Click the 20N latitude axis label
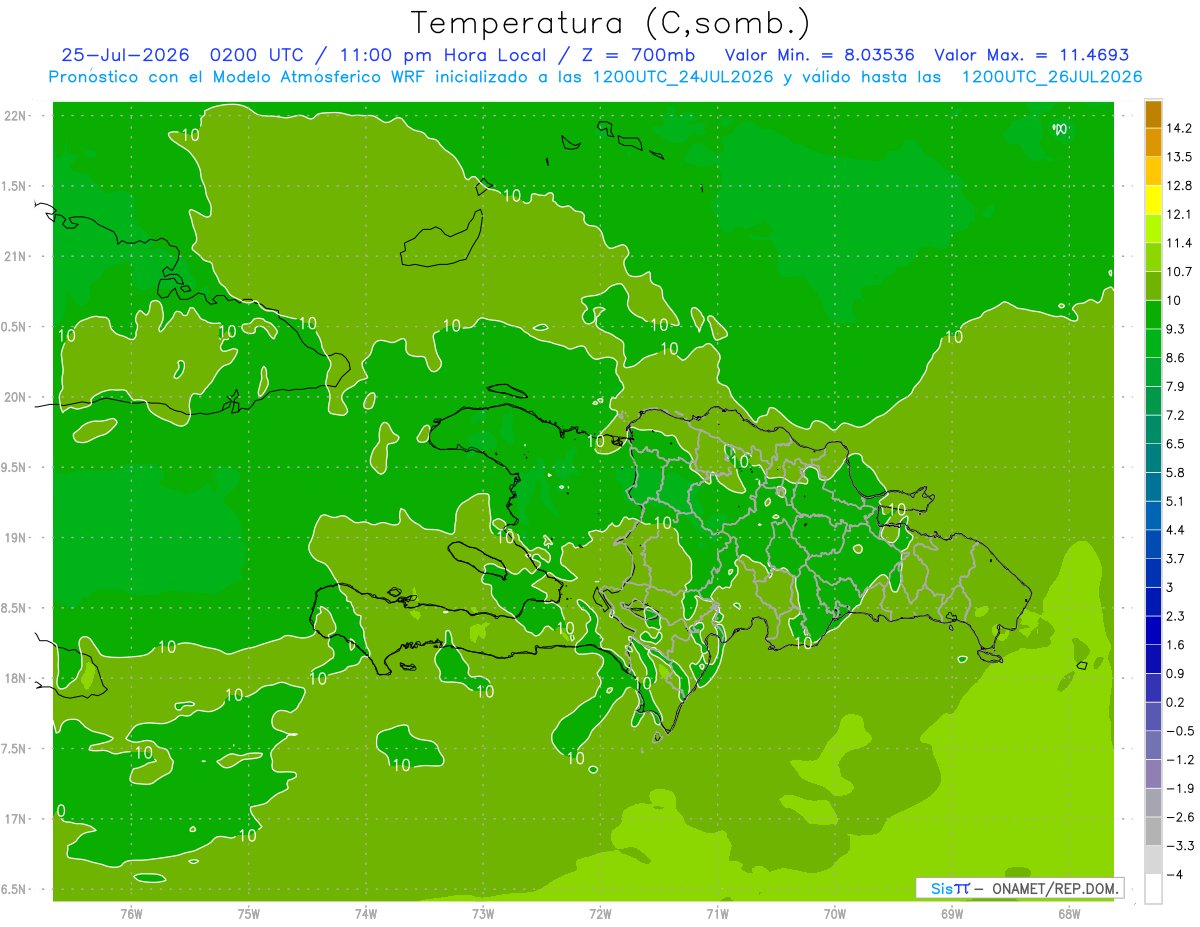Image resolution: width=1200 pixels, height=927 pixels. click(x=17, y=397)
